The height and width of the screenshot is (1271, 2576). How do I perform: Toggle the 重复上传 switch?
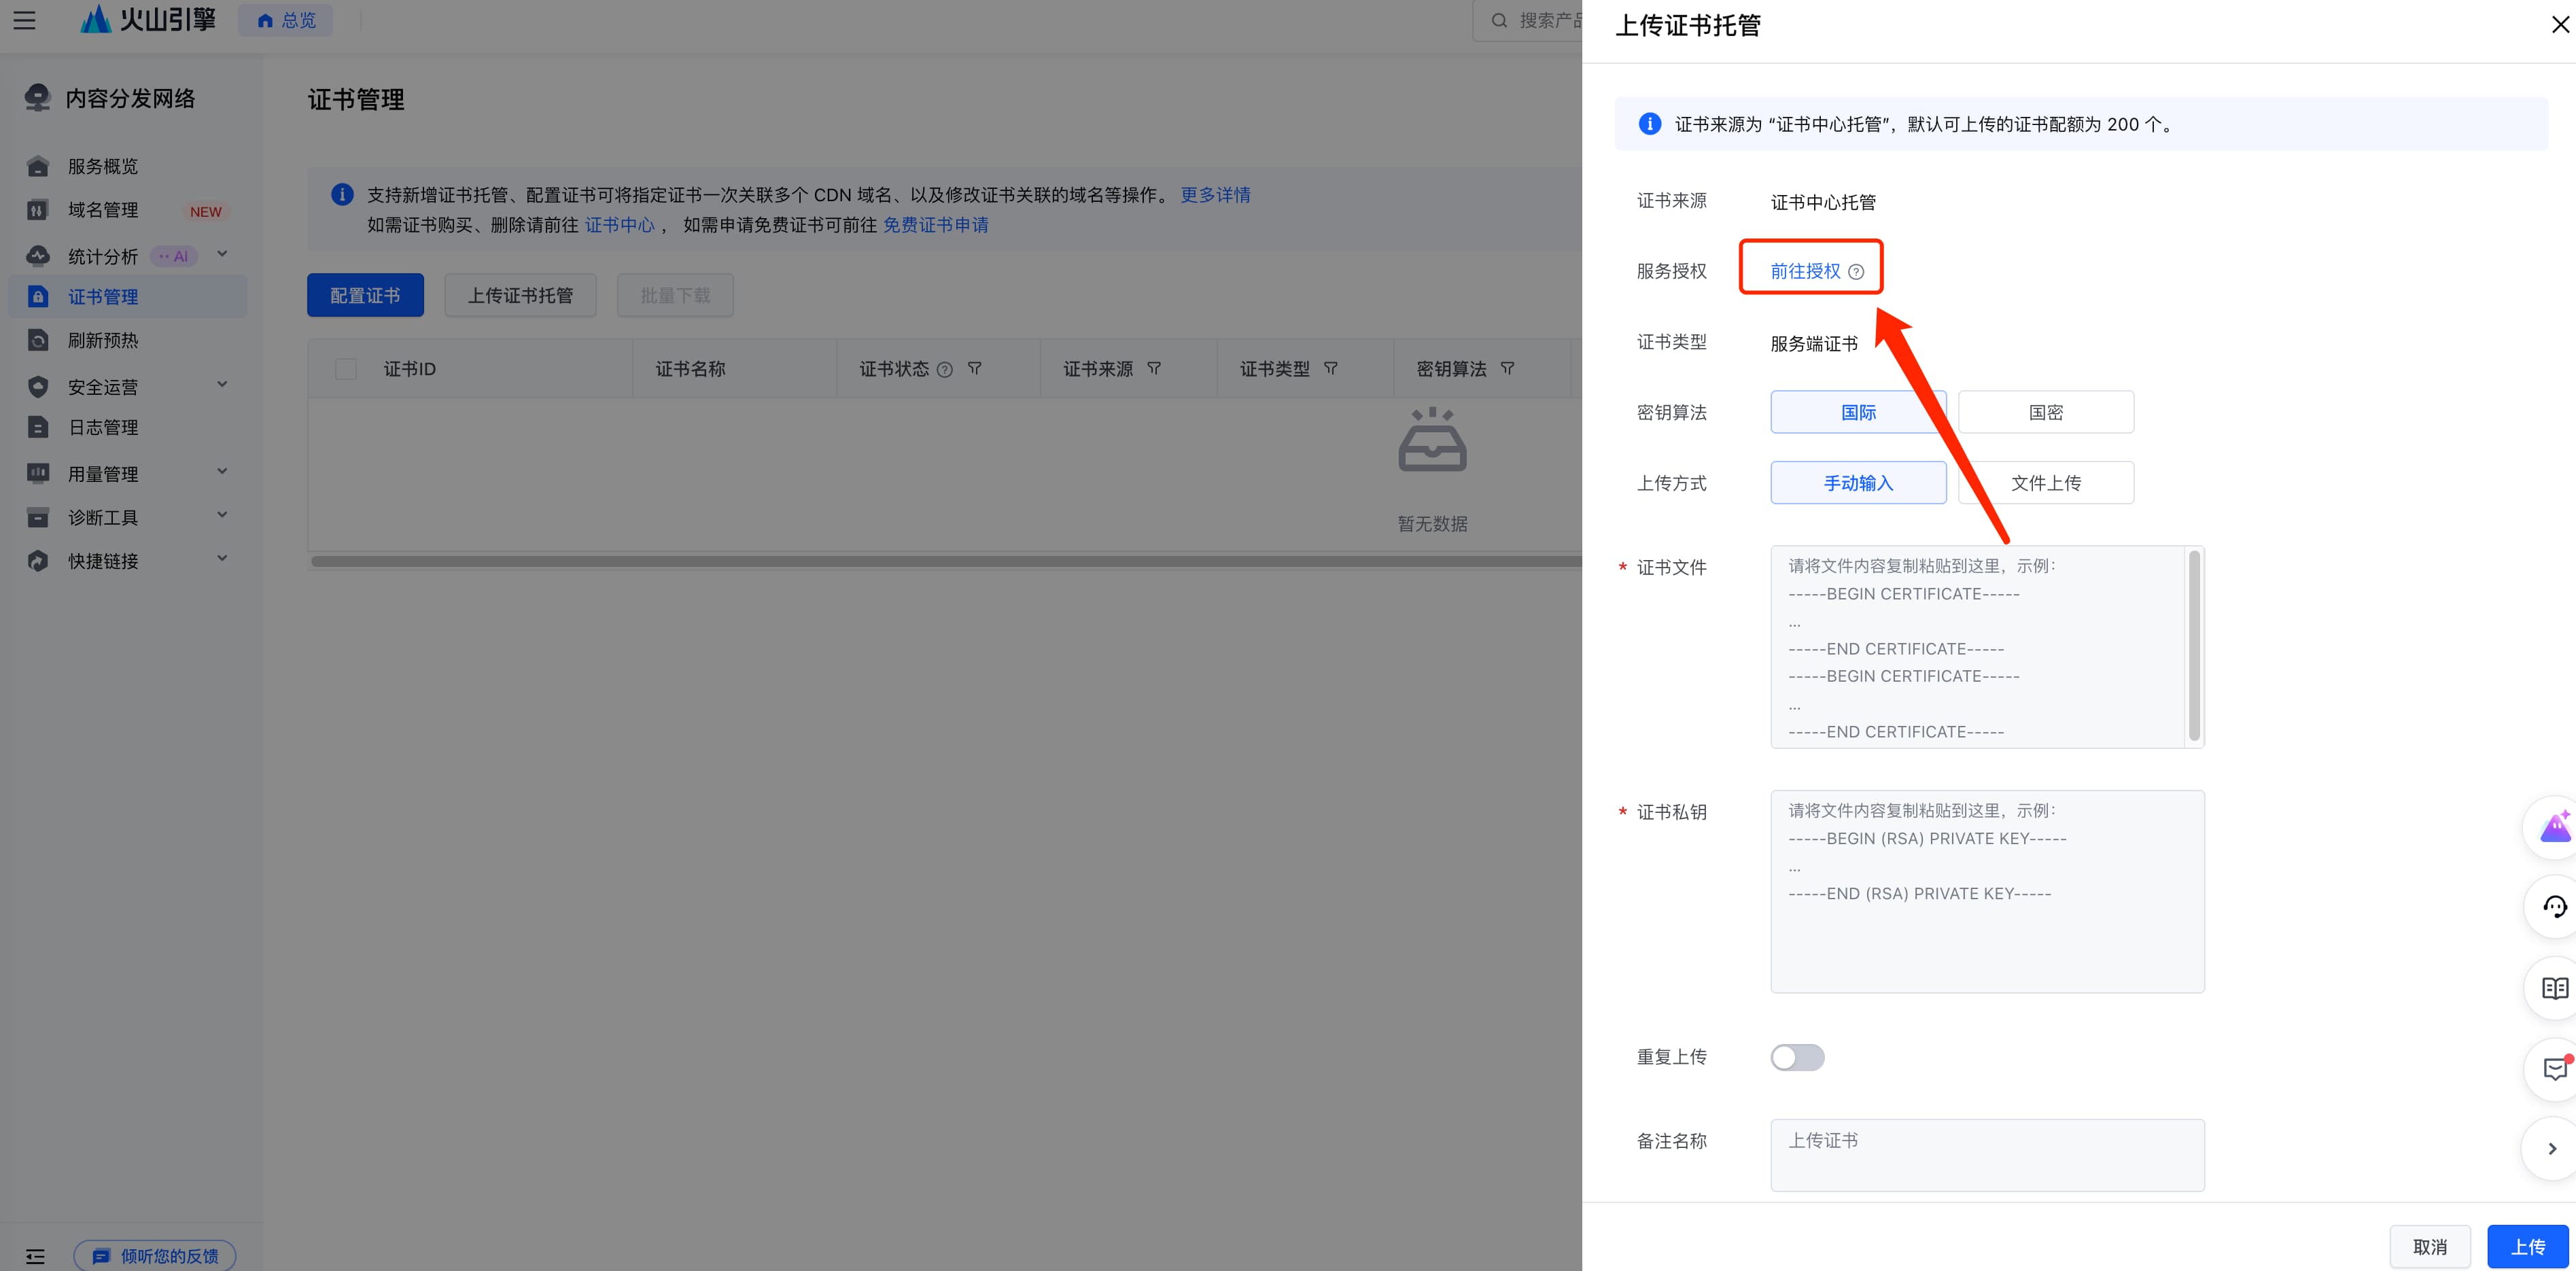click(x=1797, y=1057)
